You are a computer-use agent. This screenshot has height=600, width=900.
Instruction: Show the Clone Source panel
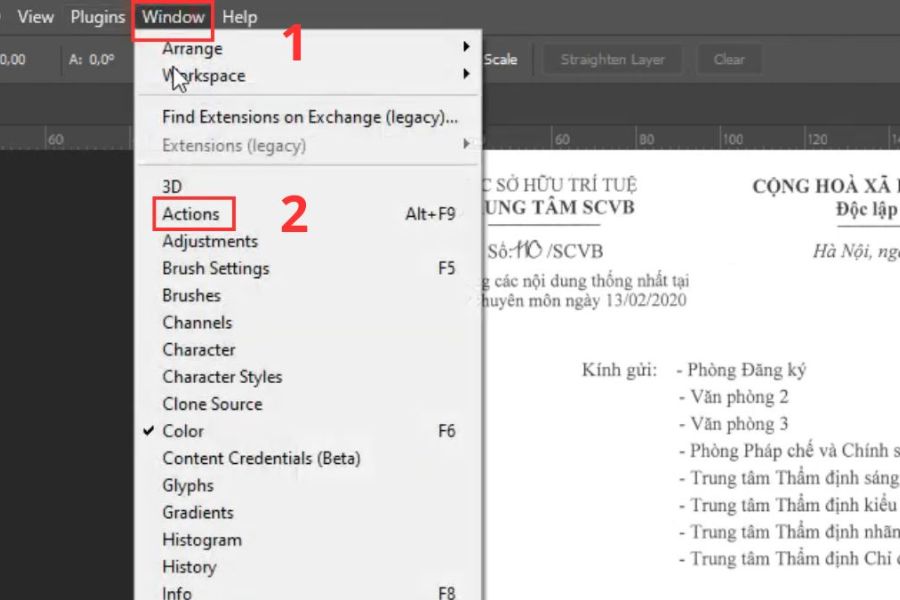tap(212, 404)
